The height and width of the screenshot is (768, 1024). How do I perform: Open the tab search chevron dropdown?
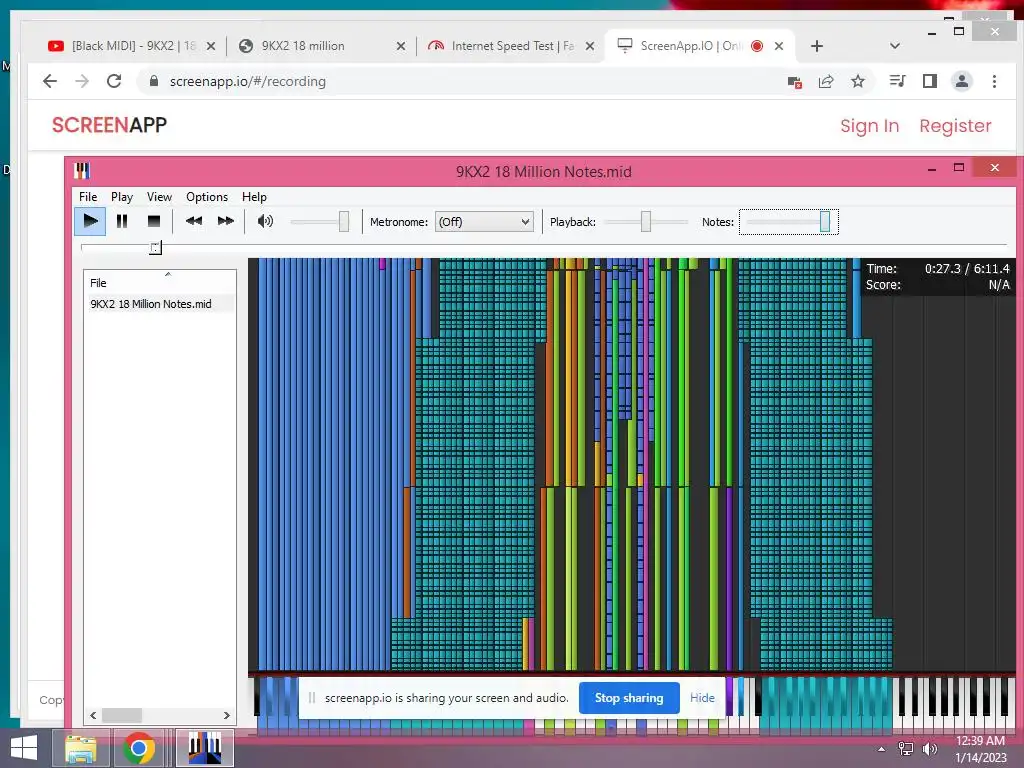point(895,46)
